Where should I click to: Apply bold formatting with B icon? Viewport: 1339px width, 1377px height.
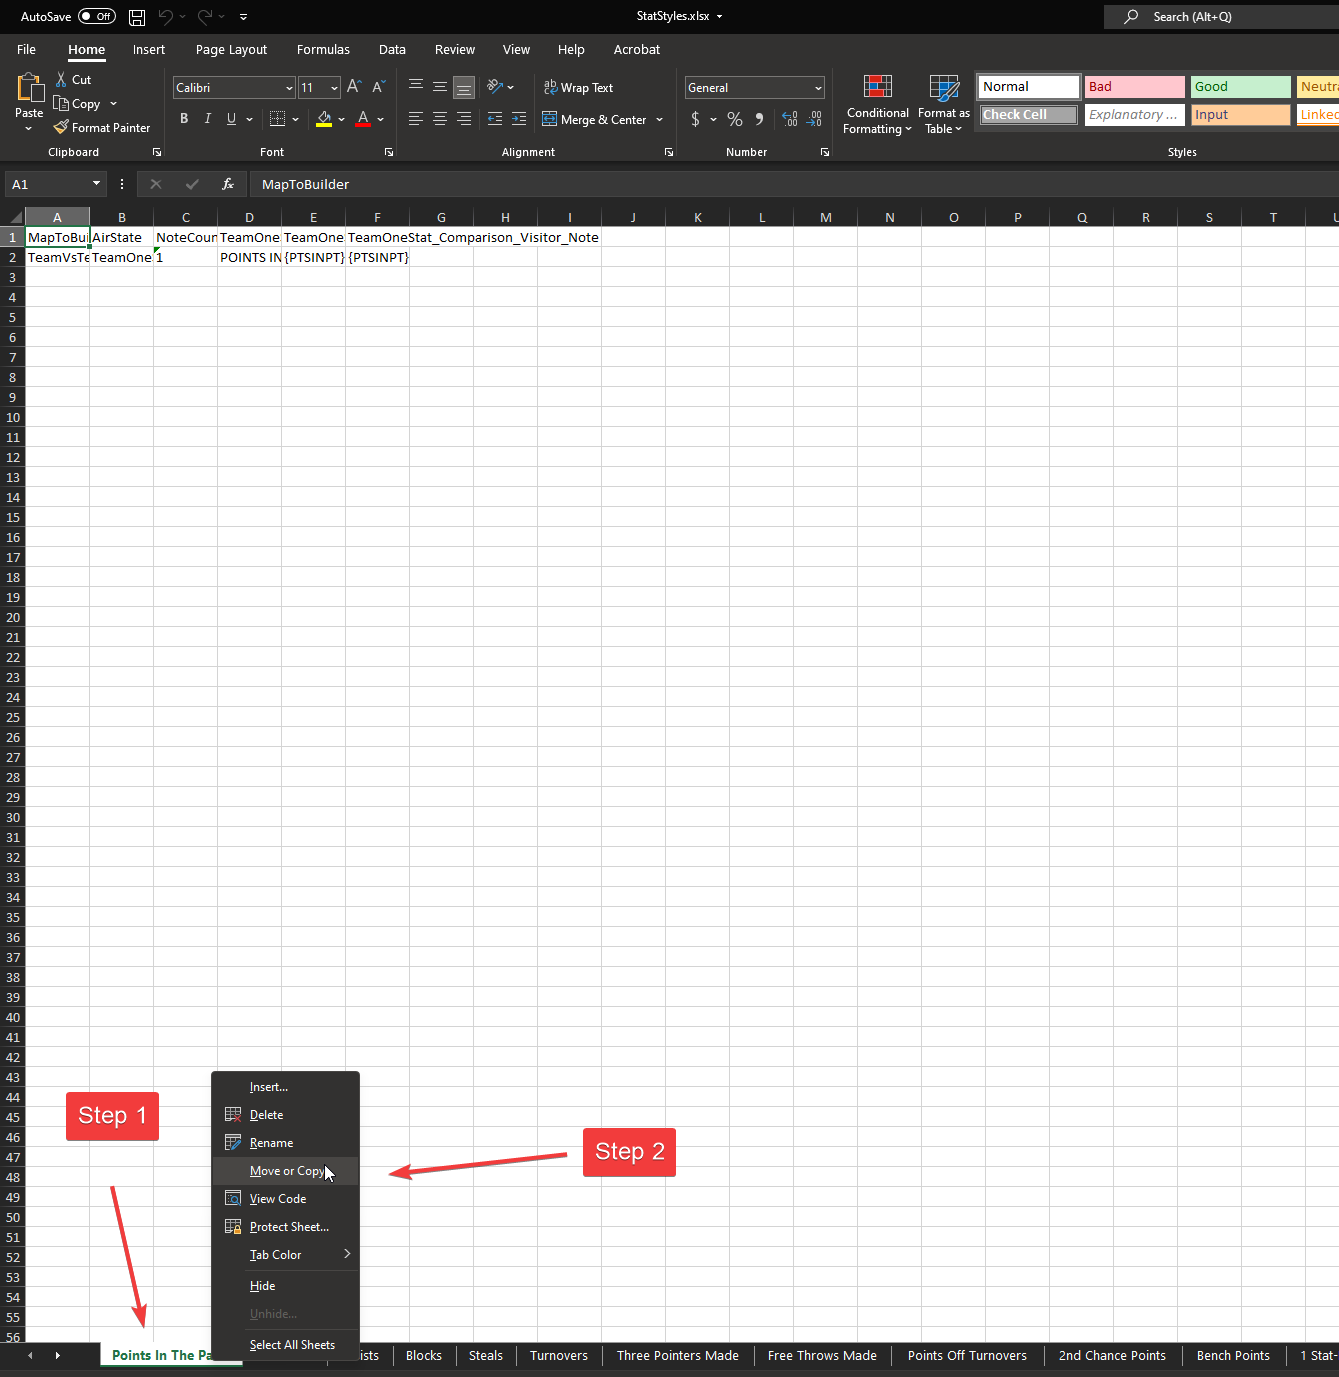click(184, 119)
